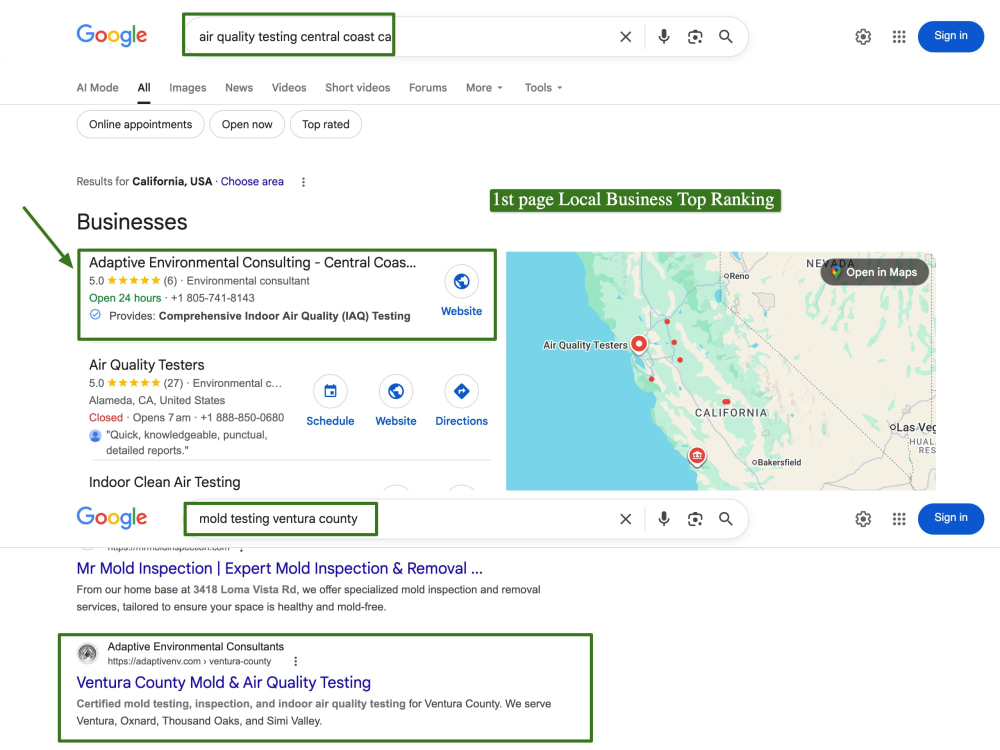1000x750 pixels.
Task: Open Adaptive Environmental Consulting business listing
Action: pyautogui.click(x=253, y=262)
